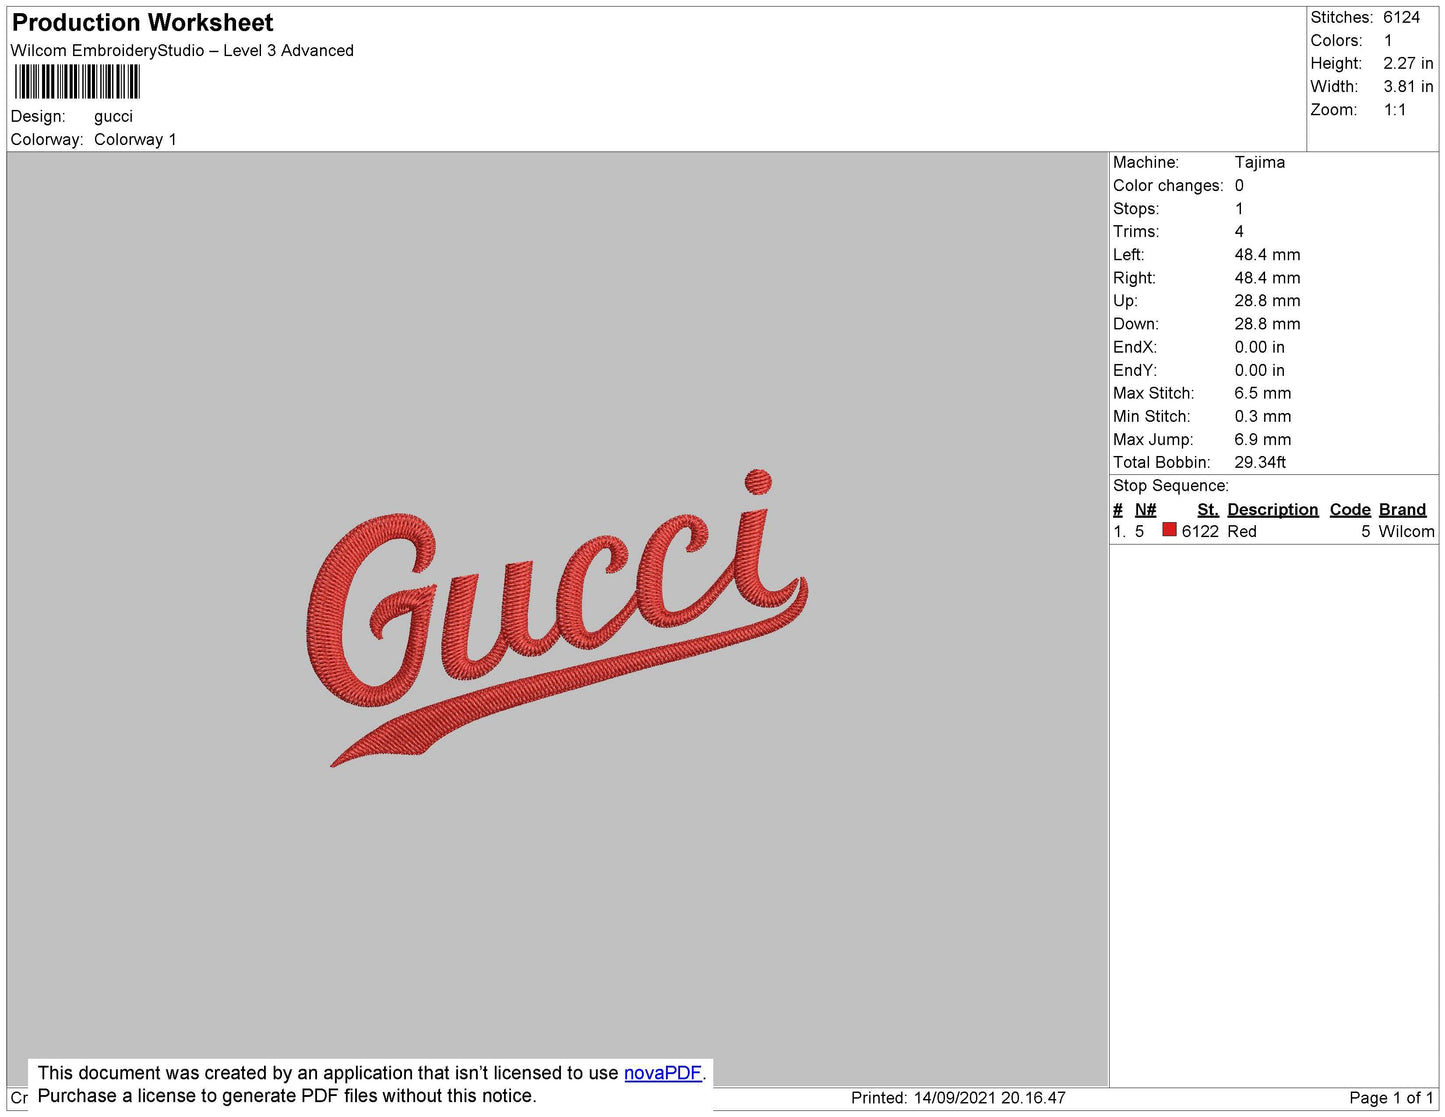The height and width of the screenshot is (1117, 1445).
Task: Select 'Wilcom EmbroideryStudio – Level 3 Advanced' text
Action: click(182, 50)
